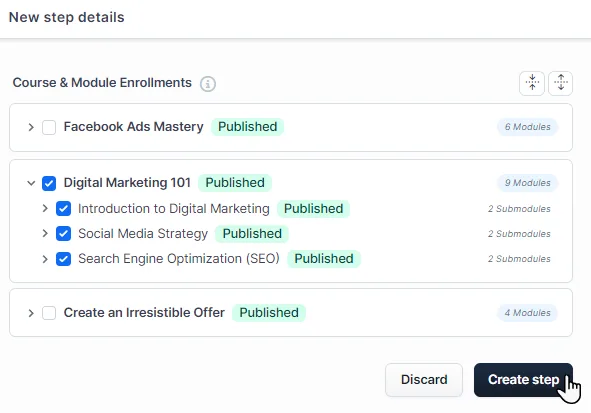Expand Search Engine Optimization (SEO) submodules
The width and height of the screenshot is (591, 413).
point(45,259)
